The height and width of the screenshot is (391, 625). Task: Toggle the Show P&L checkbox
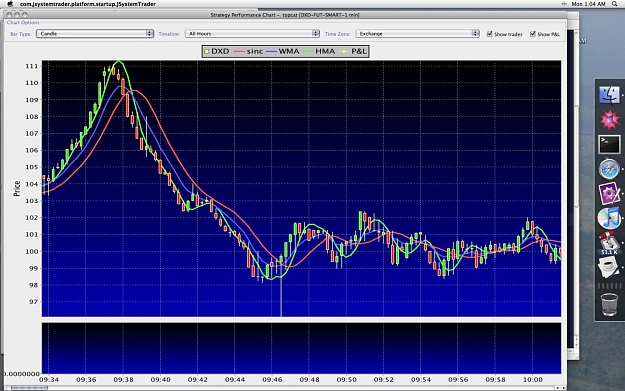coord(533,34)
